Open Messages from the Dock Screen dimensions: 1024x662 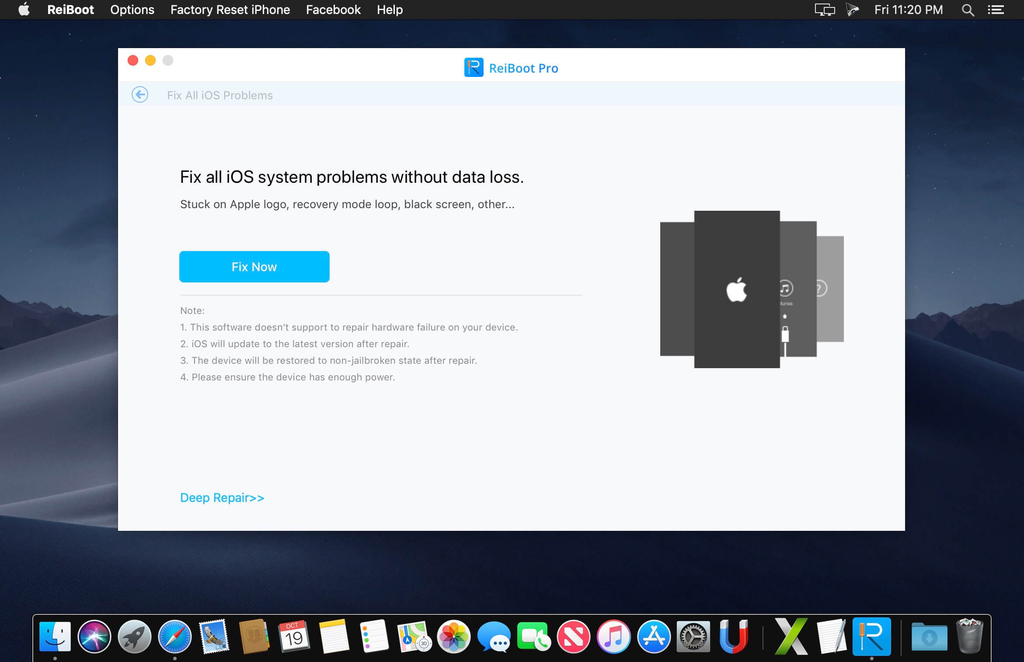coord(494,636)
